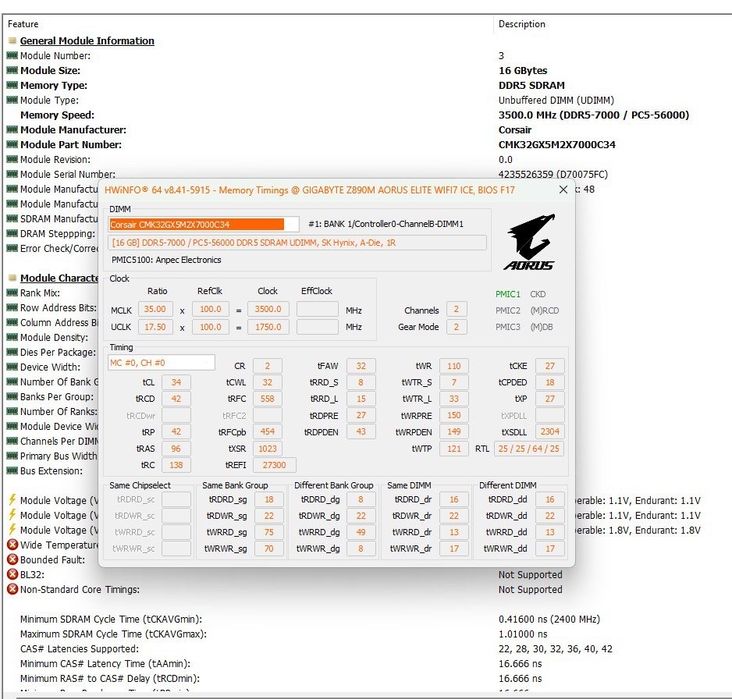Click the (M)RCD label
Image resolution: width=732 pixels, height=699 pixels.
(x=544, y=311)
